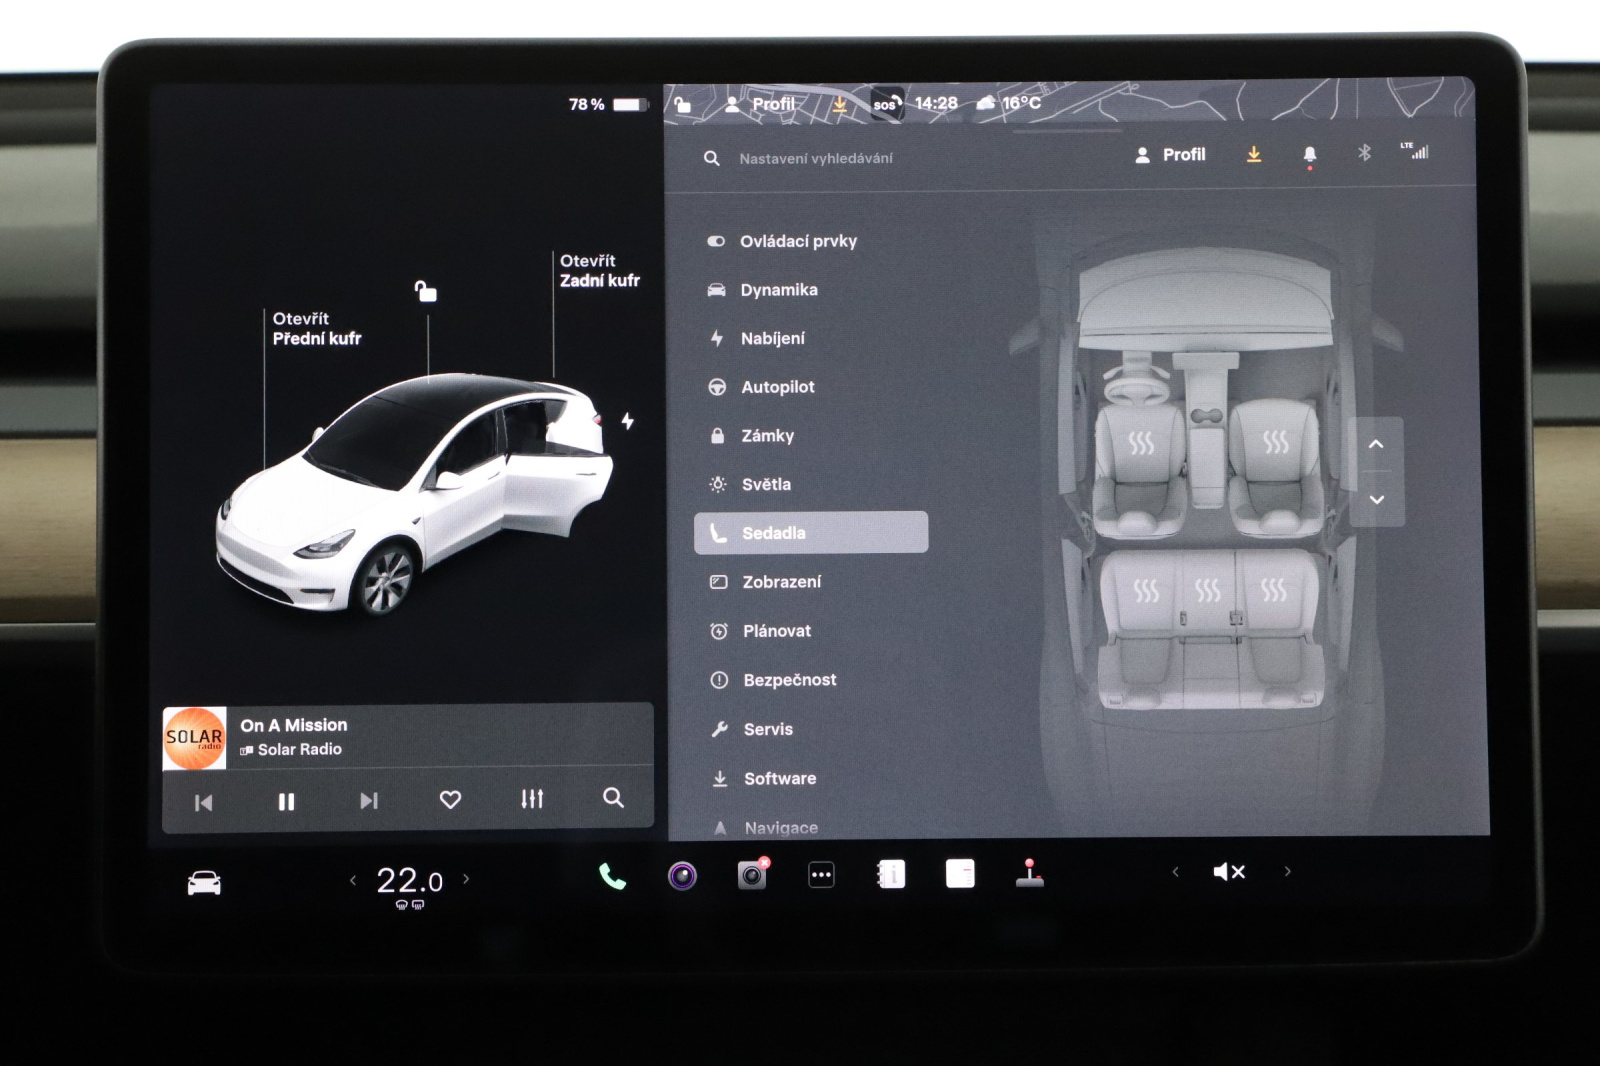Tap the joystick arcade icon

(1029, 873)
